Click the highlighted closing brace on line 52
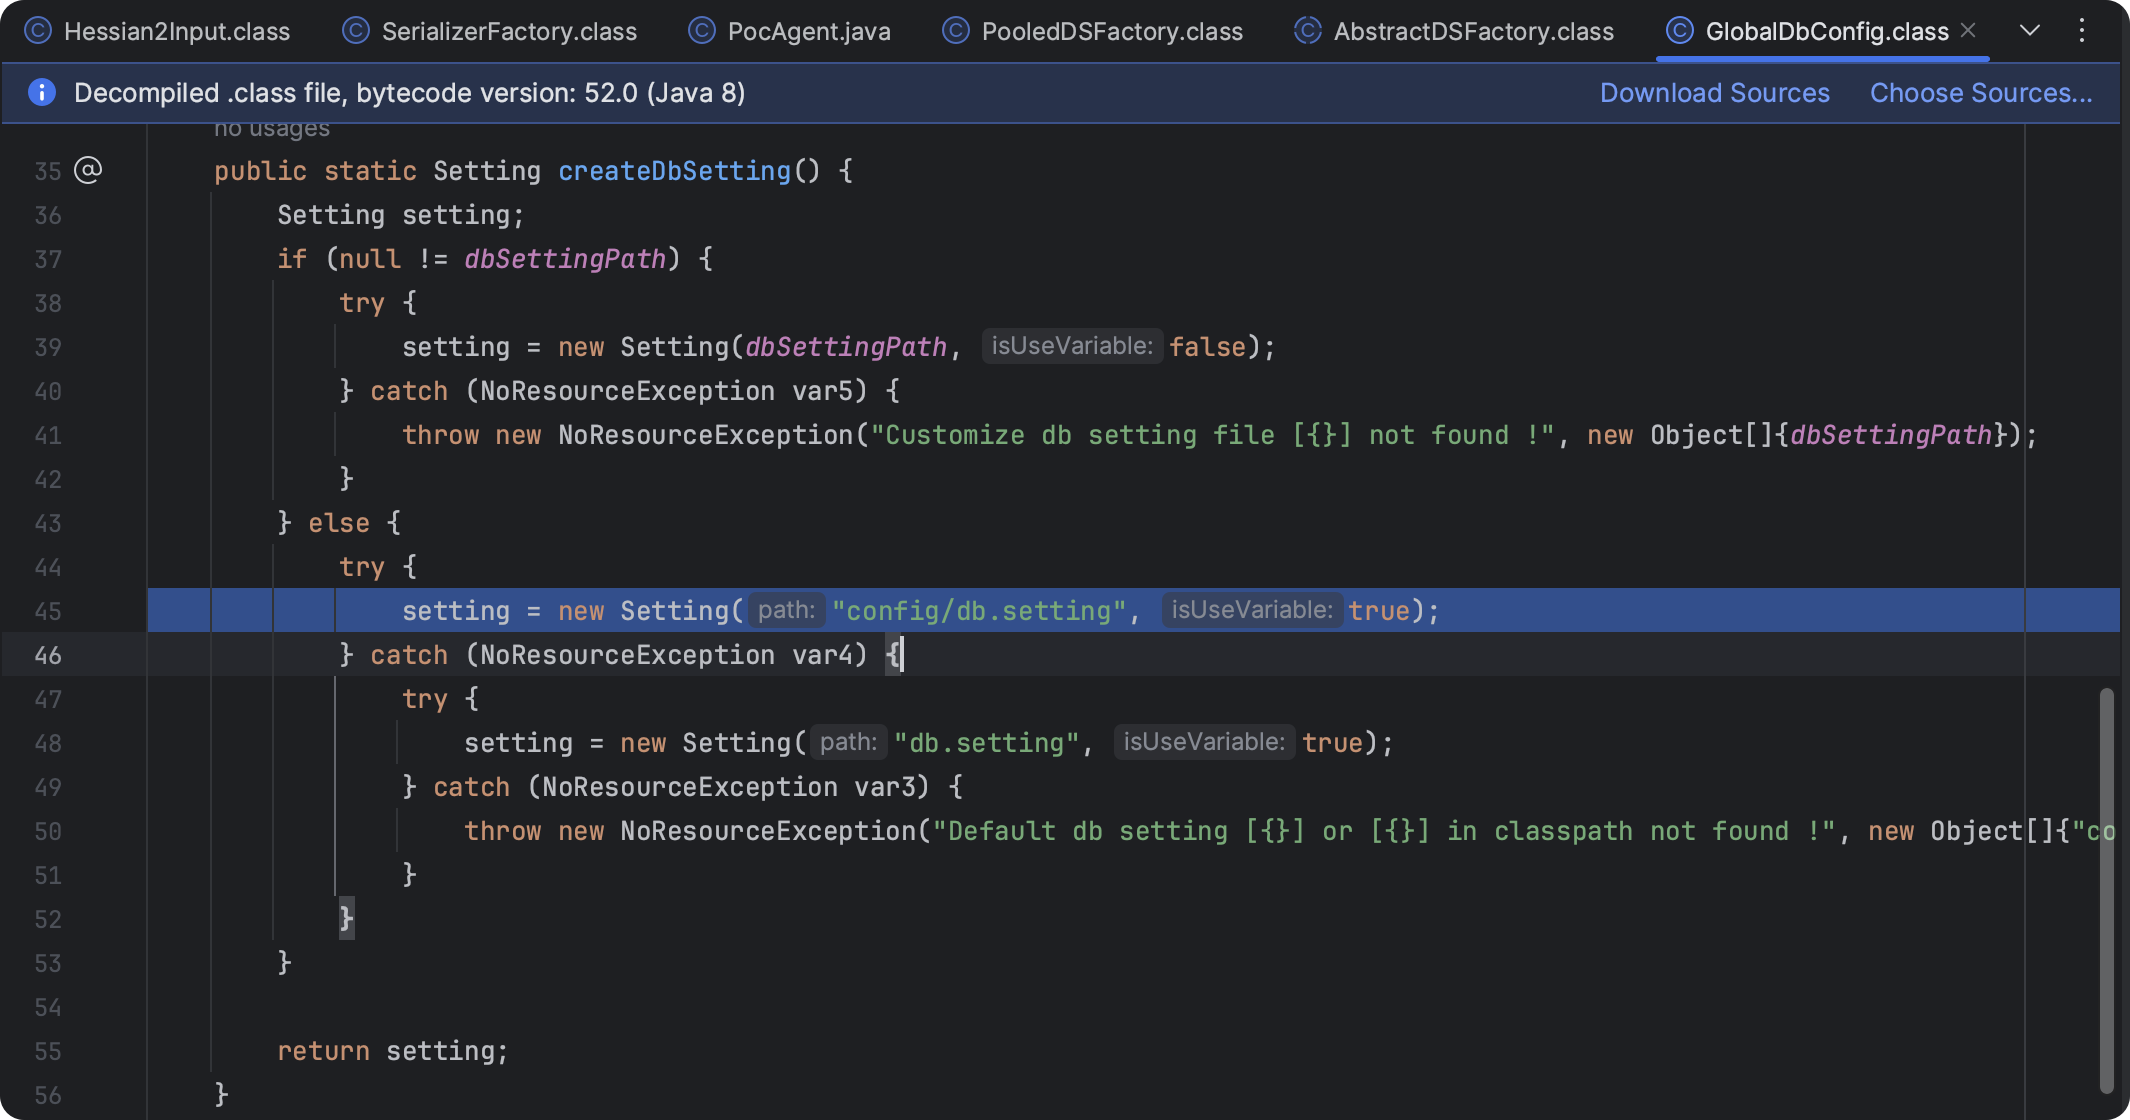Screen dimensions: 2130x1120 346,918
